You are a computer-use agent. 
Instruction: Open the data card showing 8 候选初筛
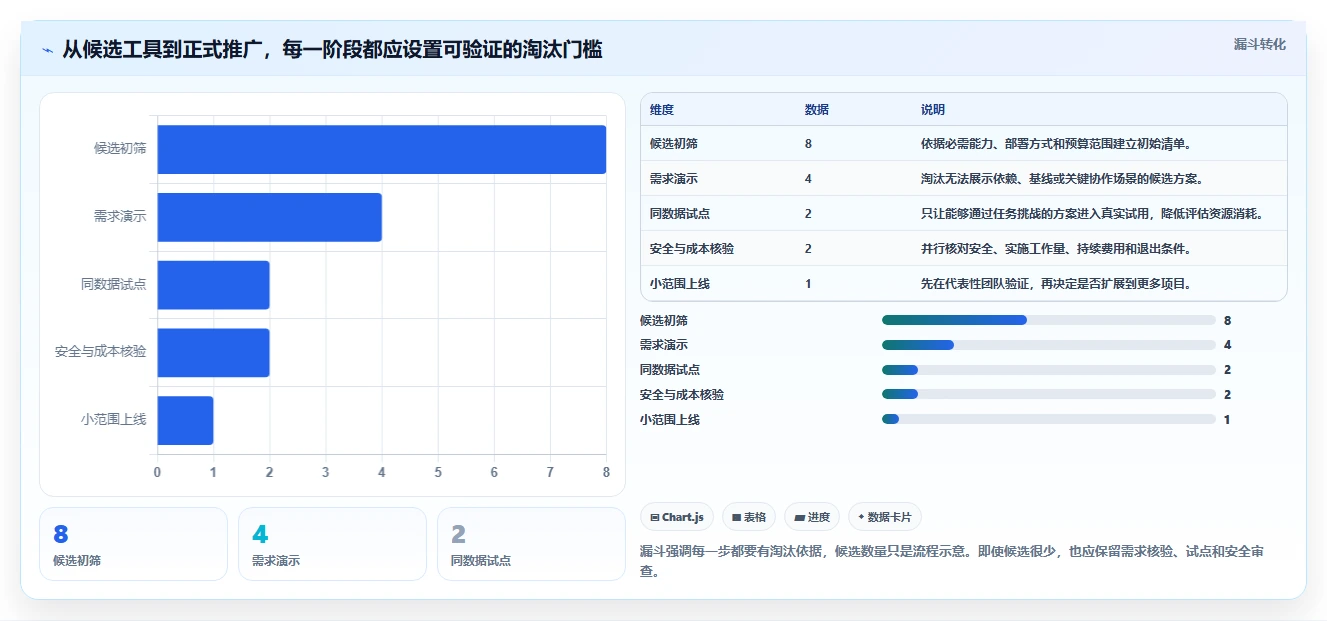click(133, 544)
